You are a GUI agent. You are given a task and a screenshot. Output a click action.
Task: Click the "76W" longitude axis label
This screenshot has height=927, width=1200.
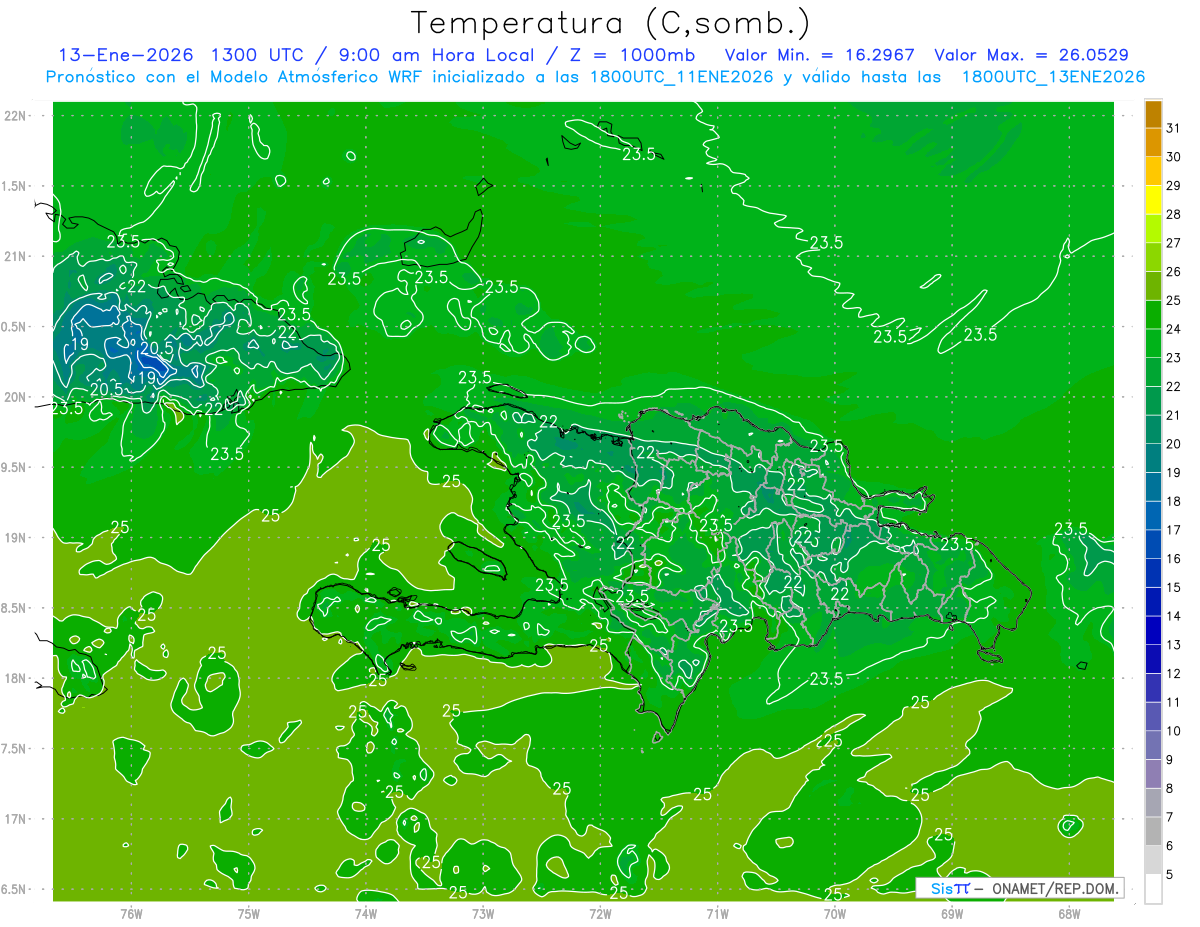131,913
